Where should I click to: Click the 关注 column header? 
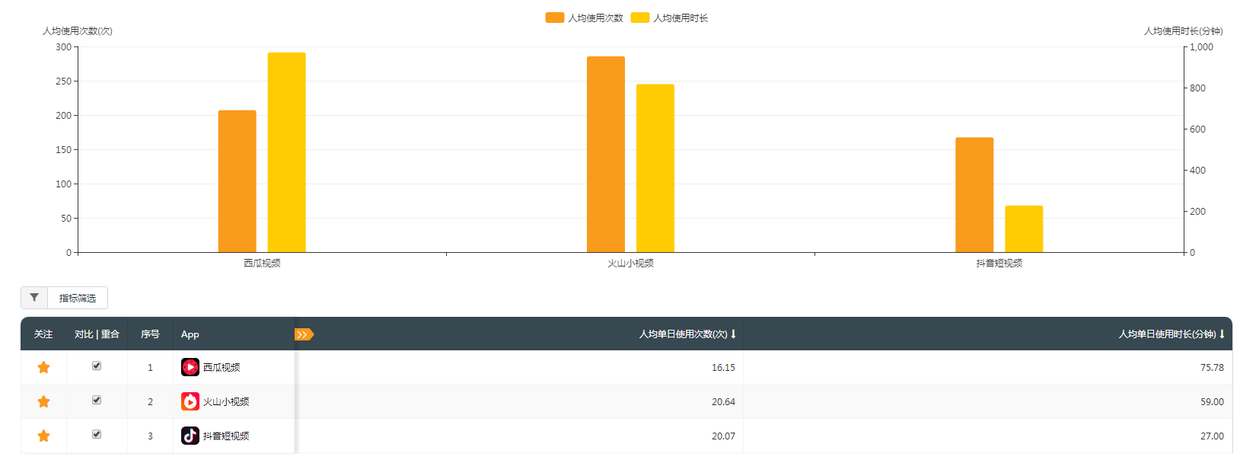tap(43, 334)
